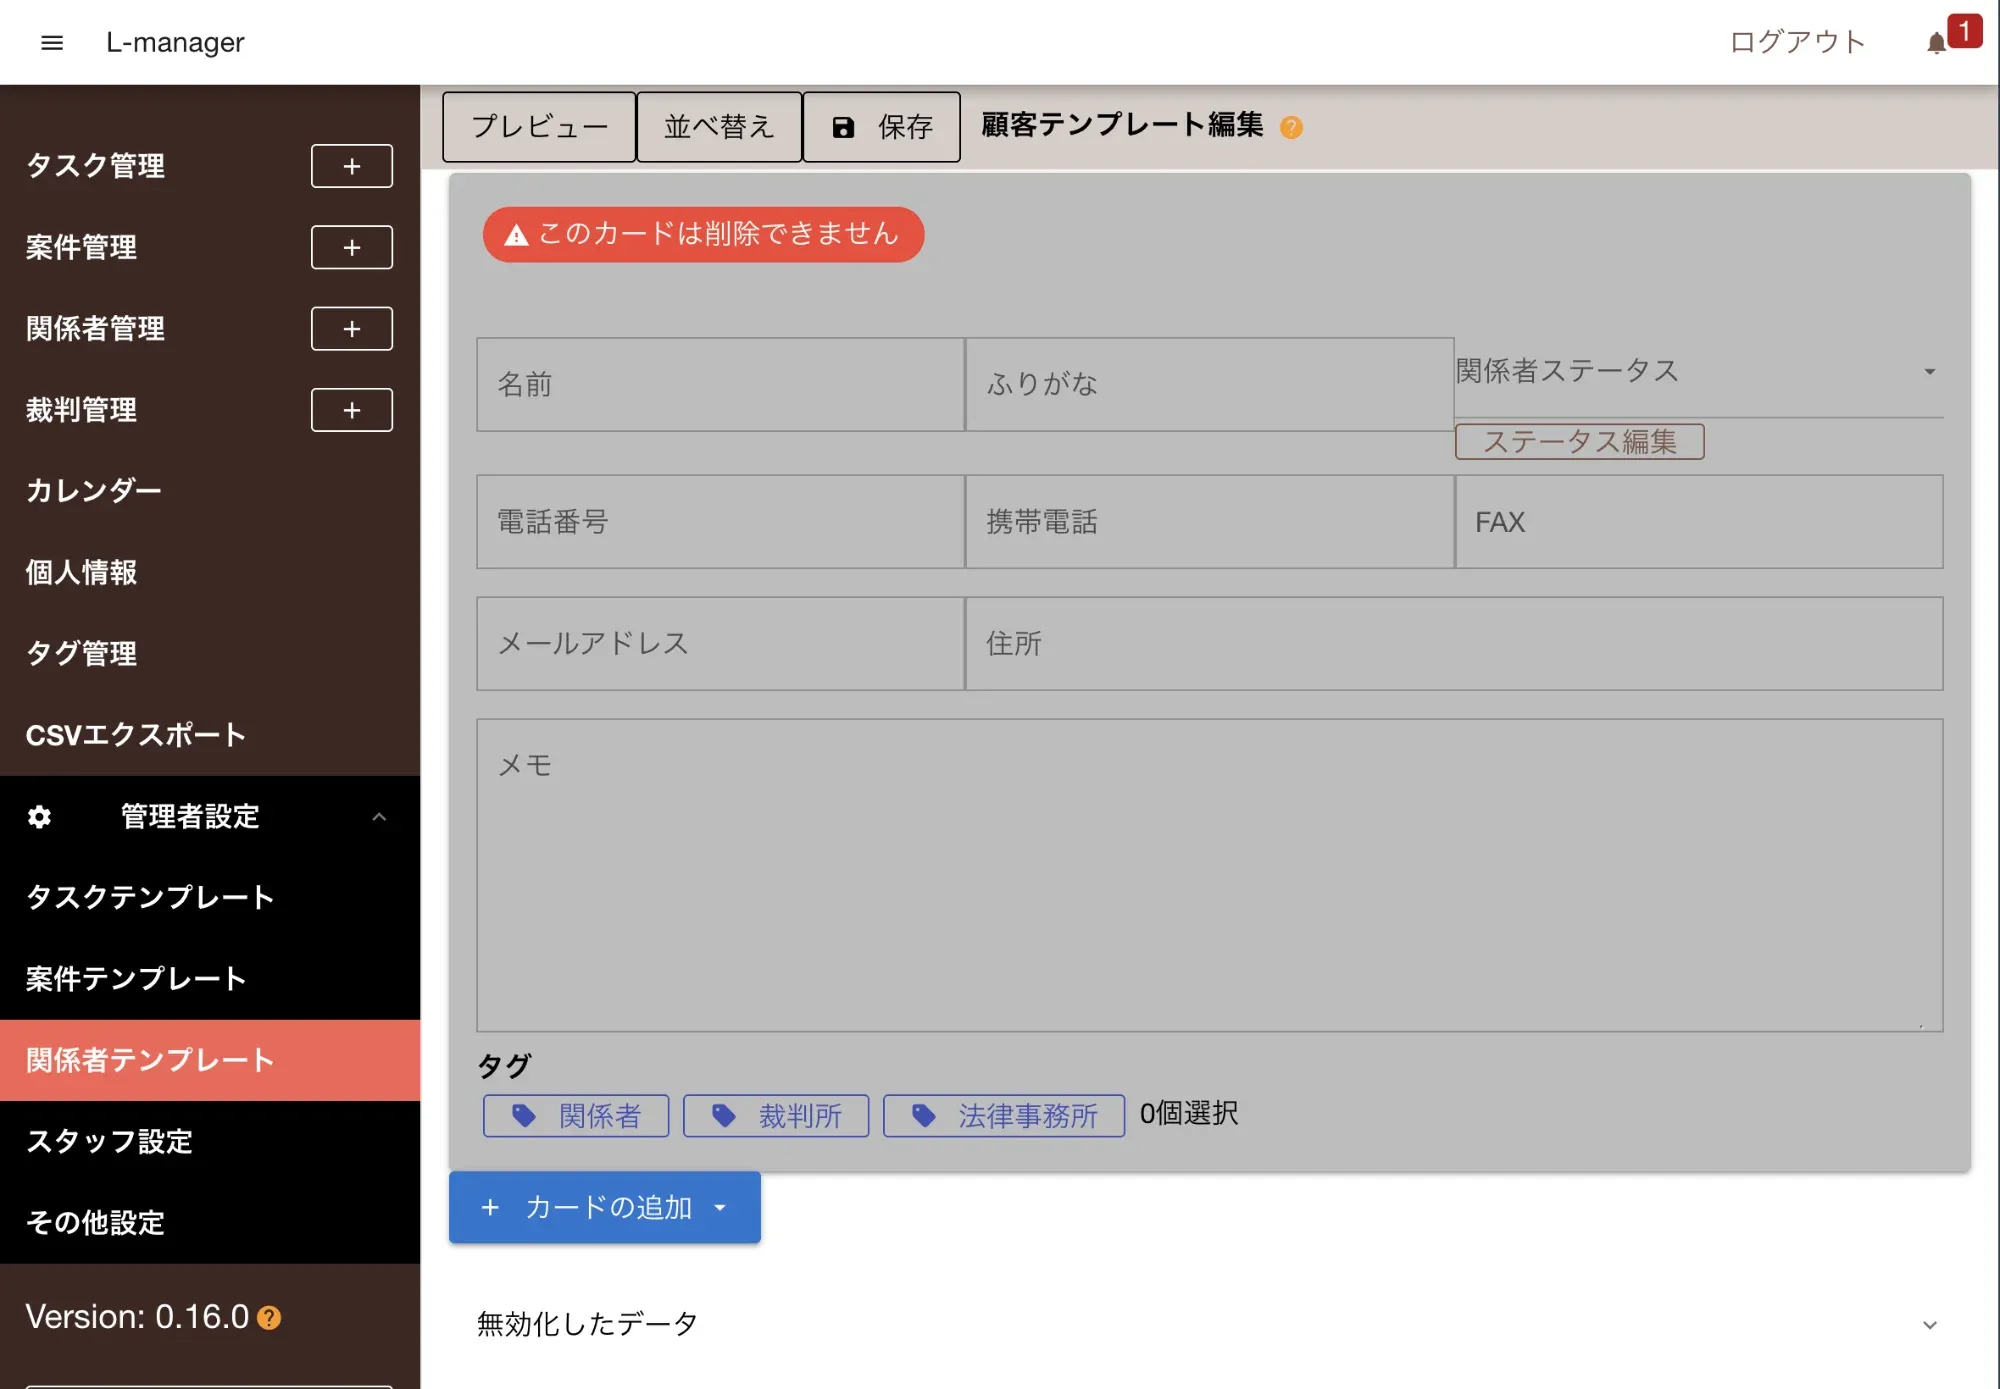Click the notification bell with badge

point(1938,40)
